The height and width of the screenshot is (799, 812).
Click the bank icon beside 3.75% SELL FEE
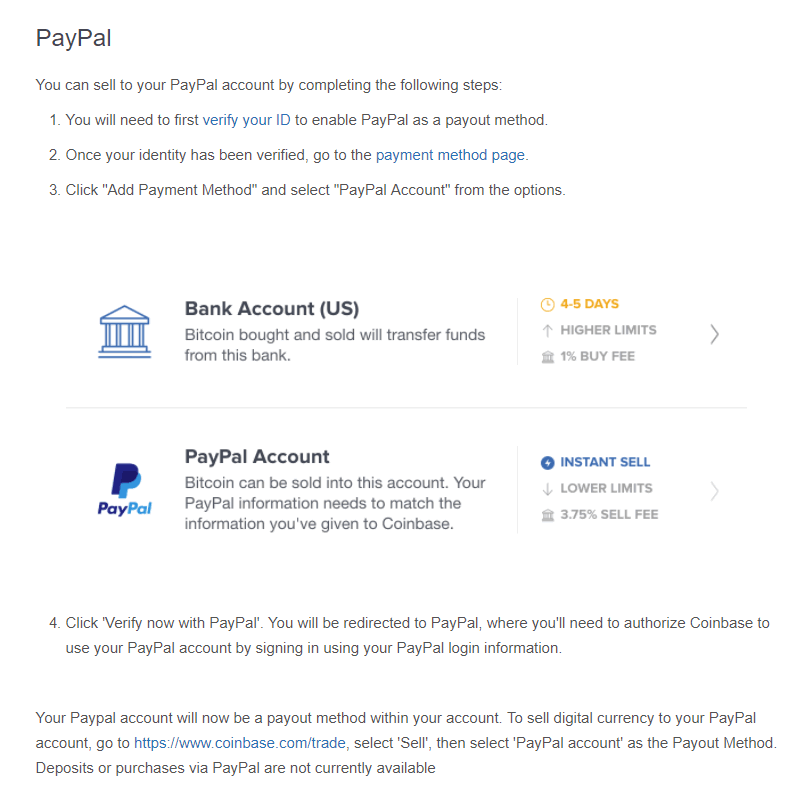point(547,515)
